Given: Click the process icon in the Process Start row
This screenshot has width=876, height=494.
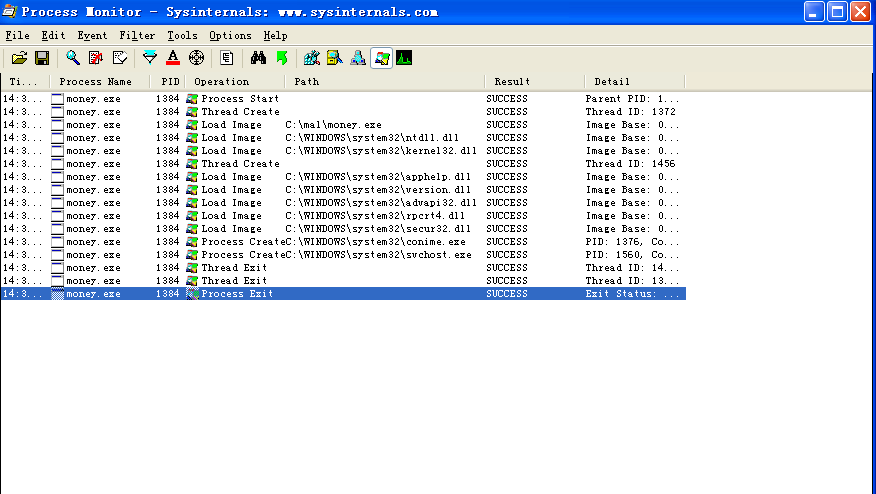Looking at the screenshot, I should (58, 99).
